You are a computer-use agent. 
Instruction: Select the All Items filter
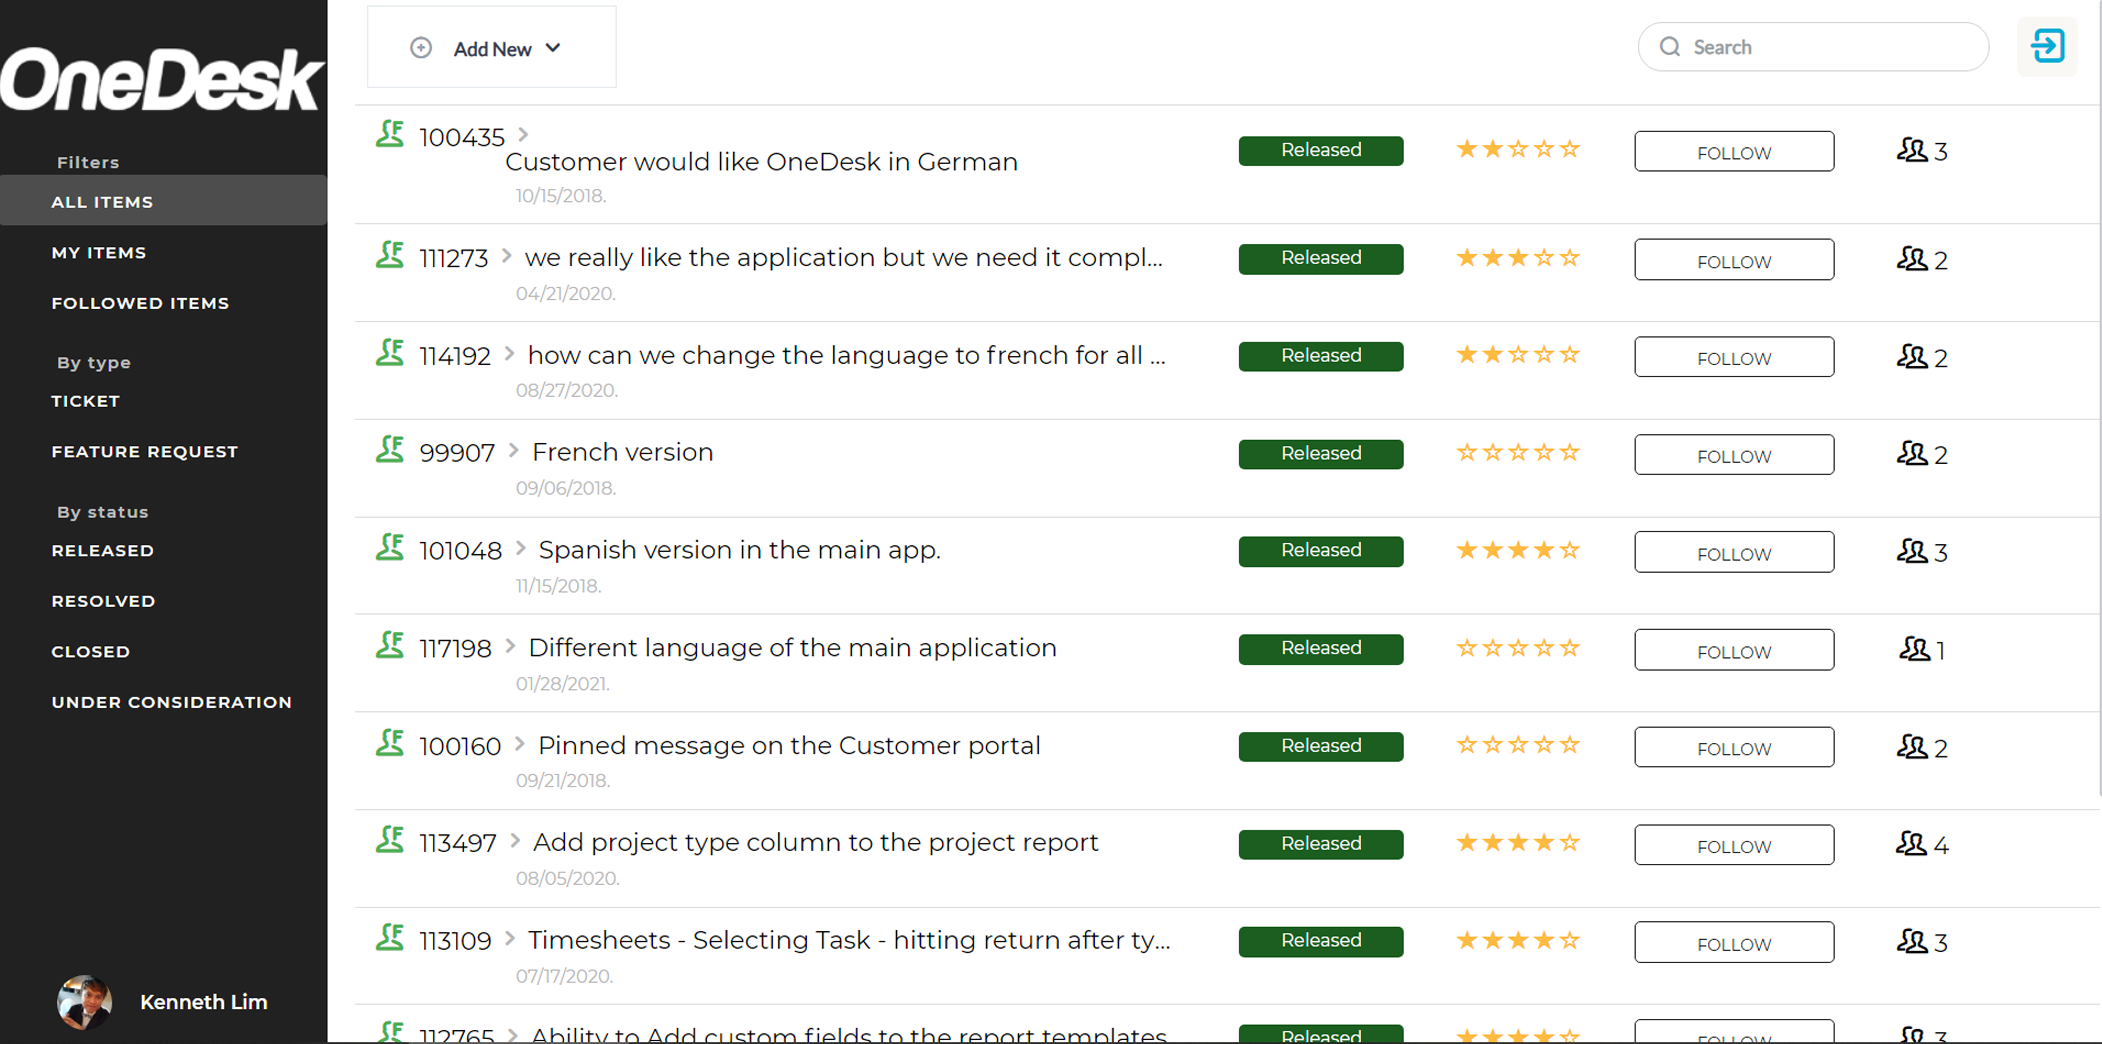pos(163,201)
